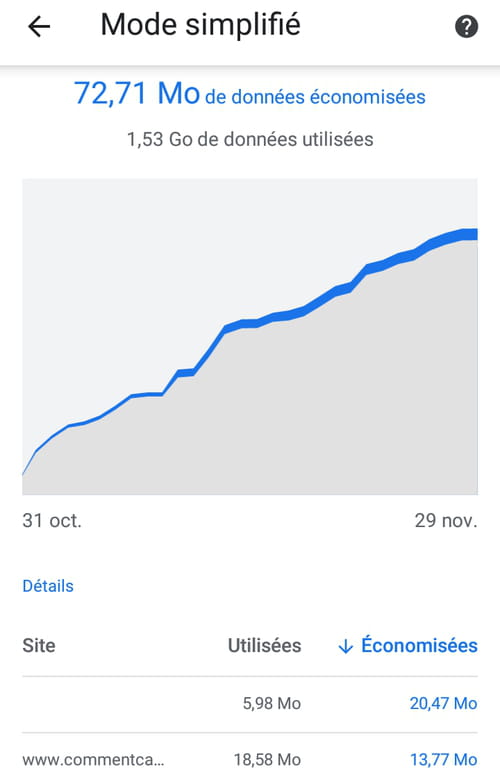Sort by the Économisées column
This screenshot has width=500, height=775.
tap(419, 645)
